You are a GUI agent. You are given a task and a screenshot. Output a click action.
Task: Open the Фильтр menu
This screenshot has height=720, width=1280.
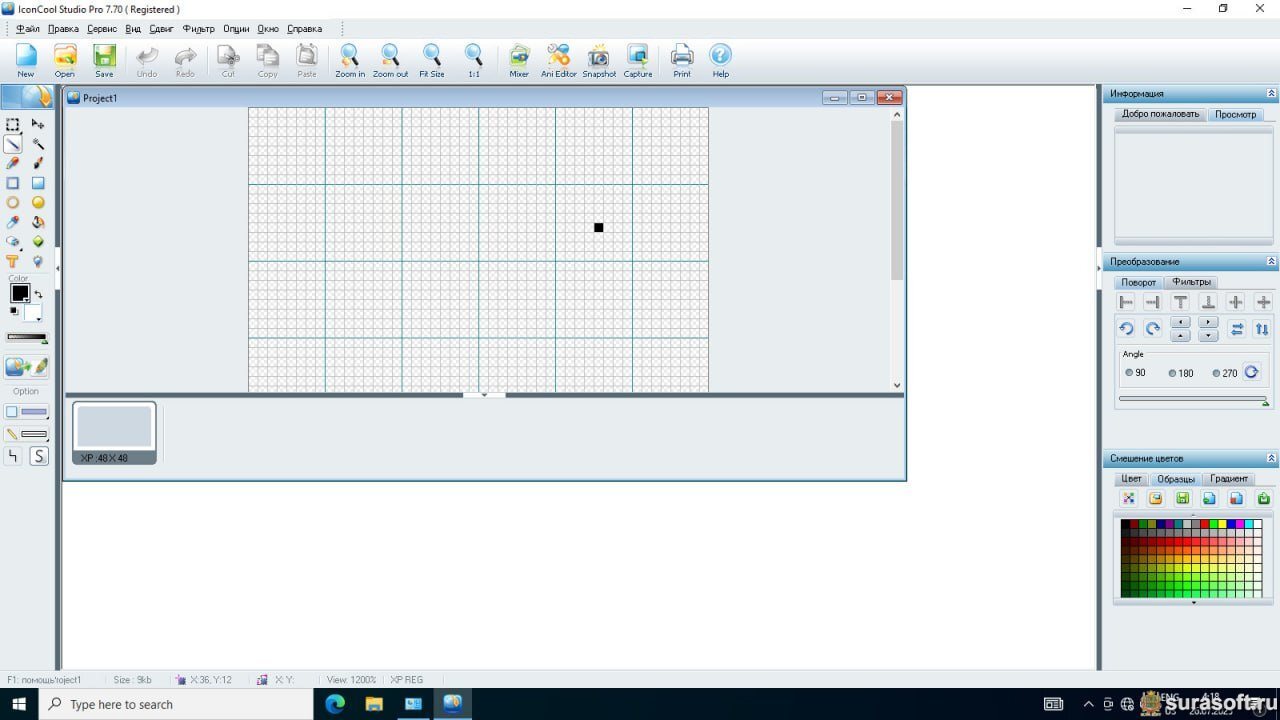[199, 29]
